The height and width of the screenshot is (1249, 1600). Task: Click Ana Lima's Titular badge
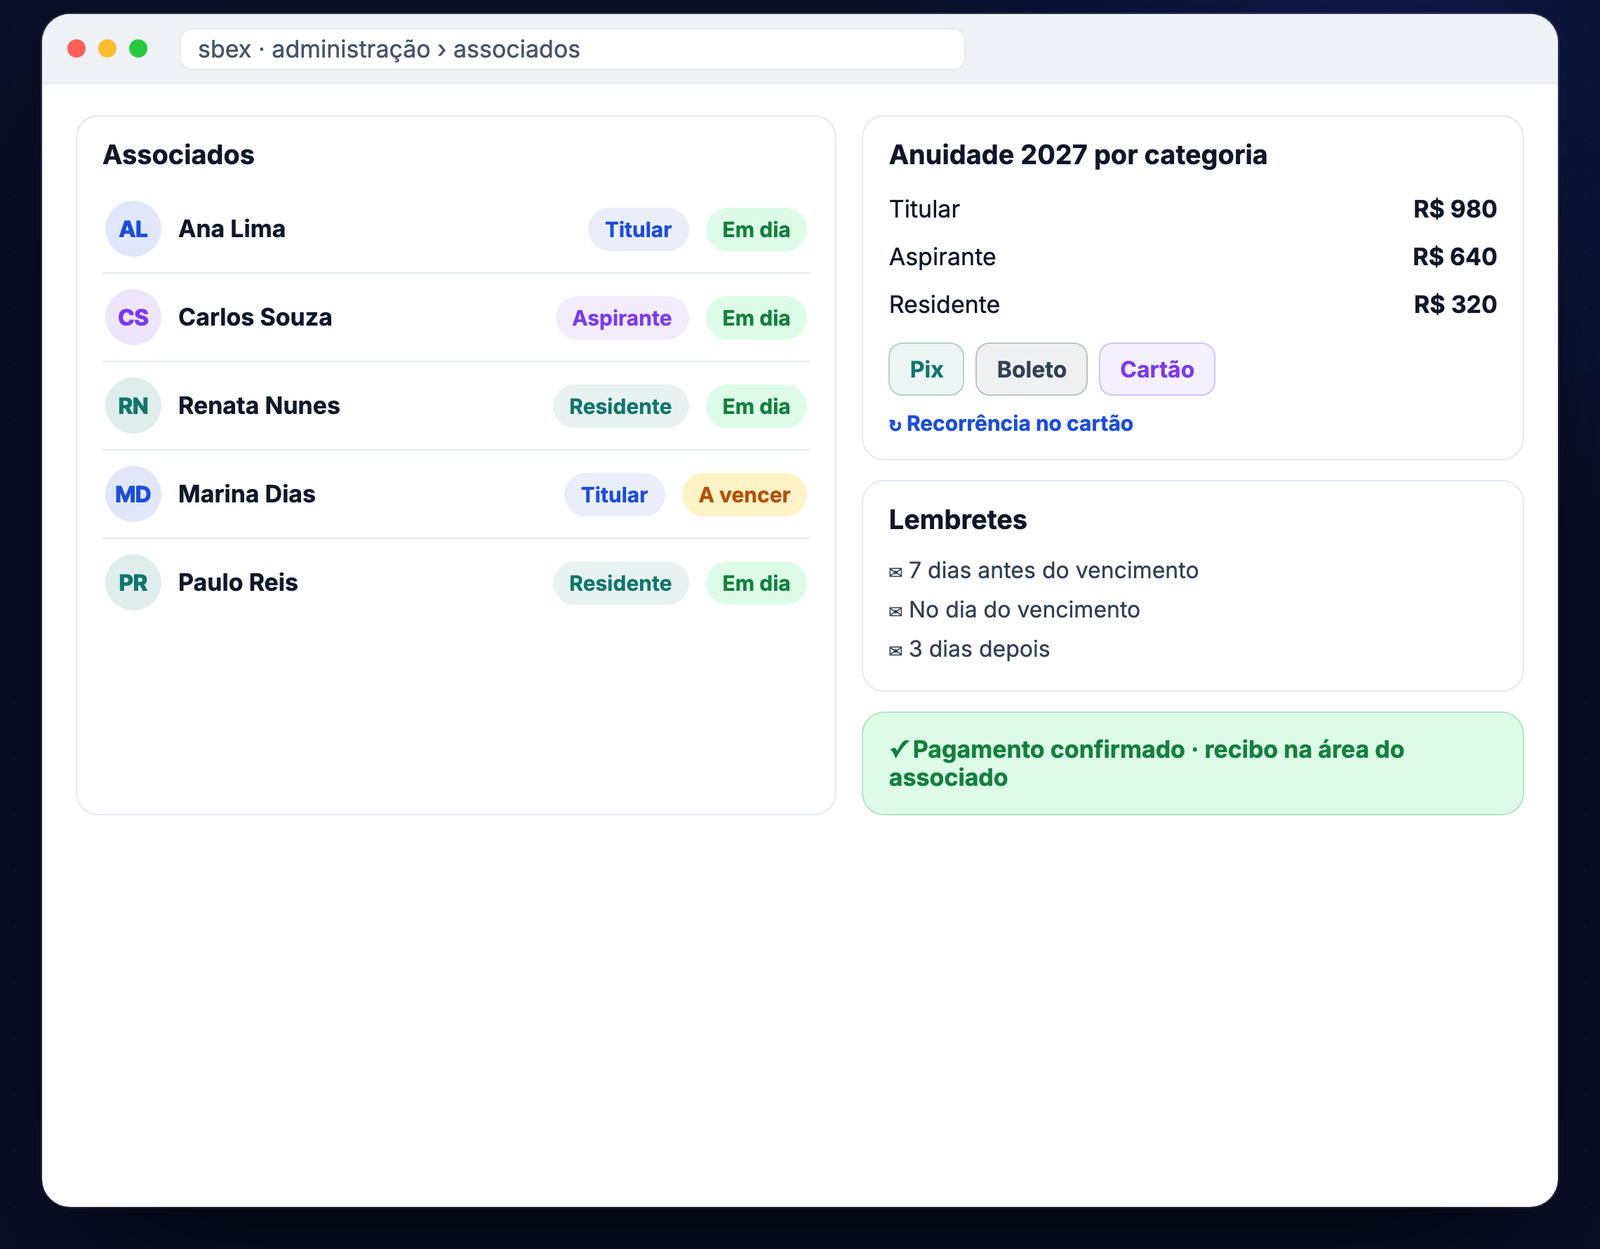point(638,229)
